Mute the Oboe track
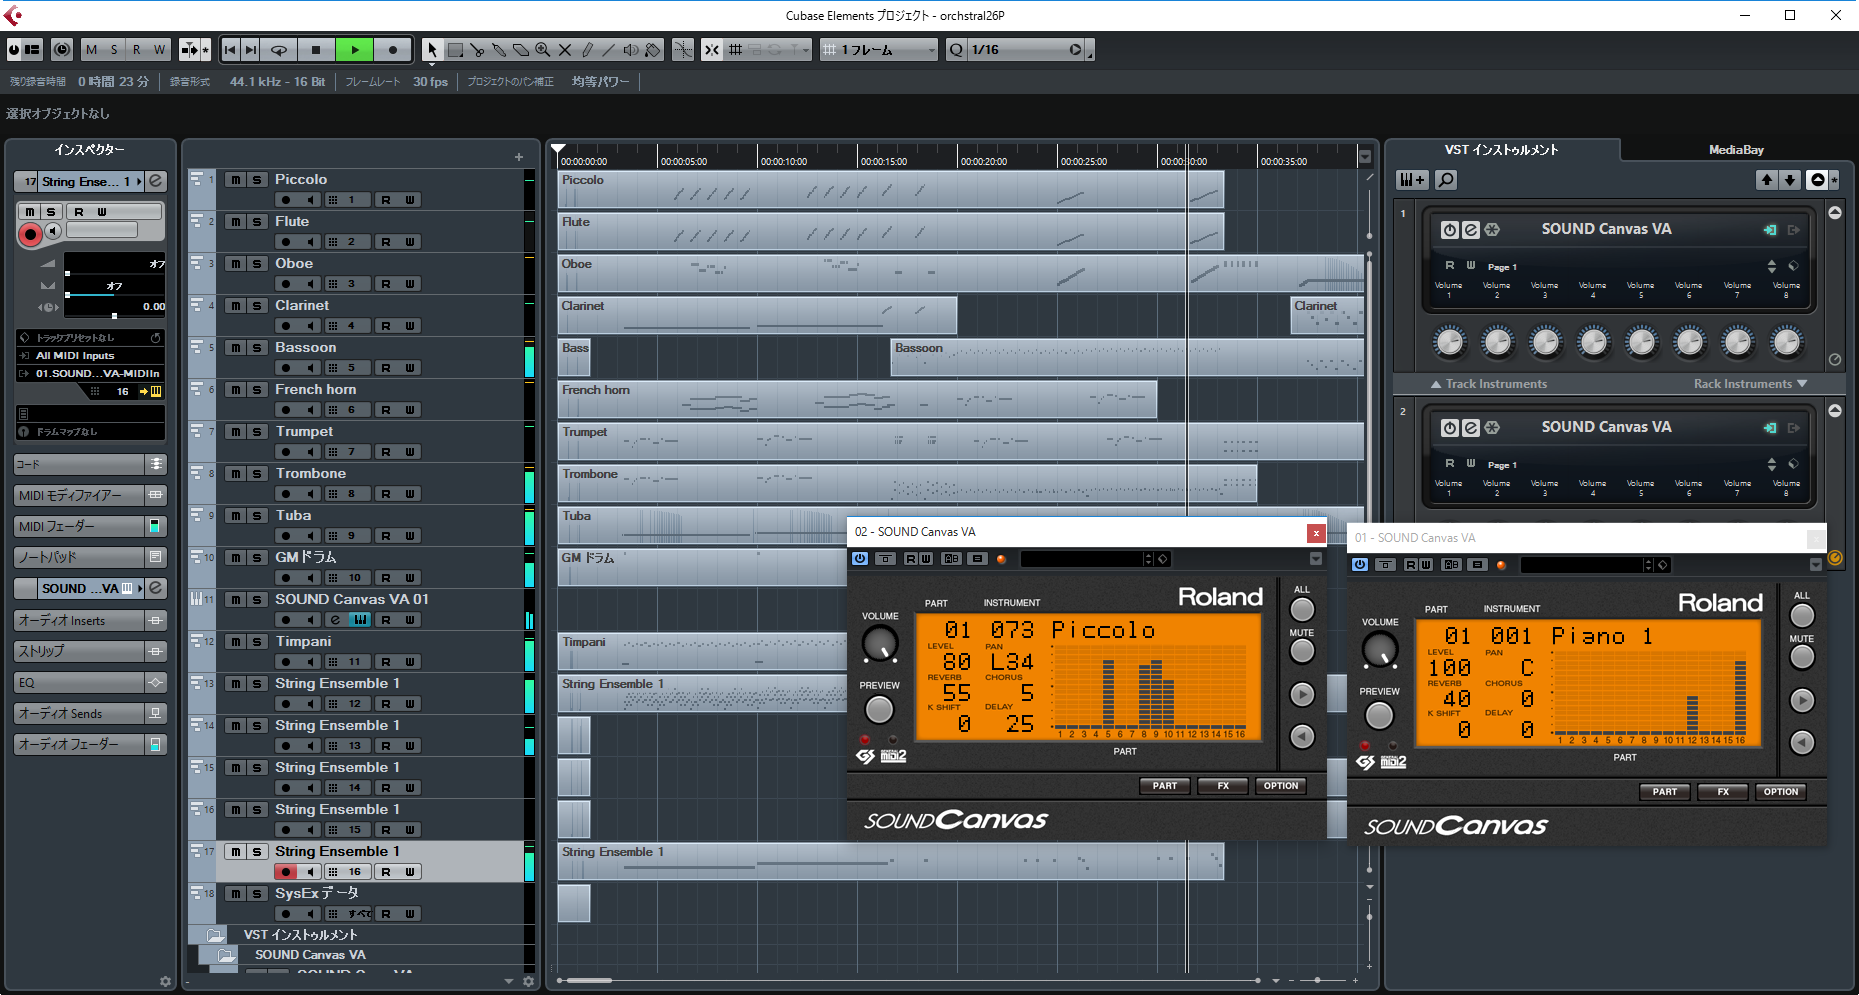Screen dimensions: 1859x995 pos(234,264)
